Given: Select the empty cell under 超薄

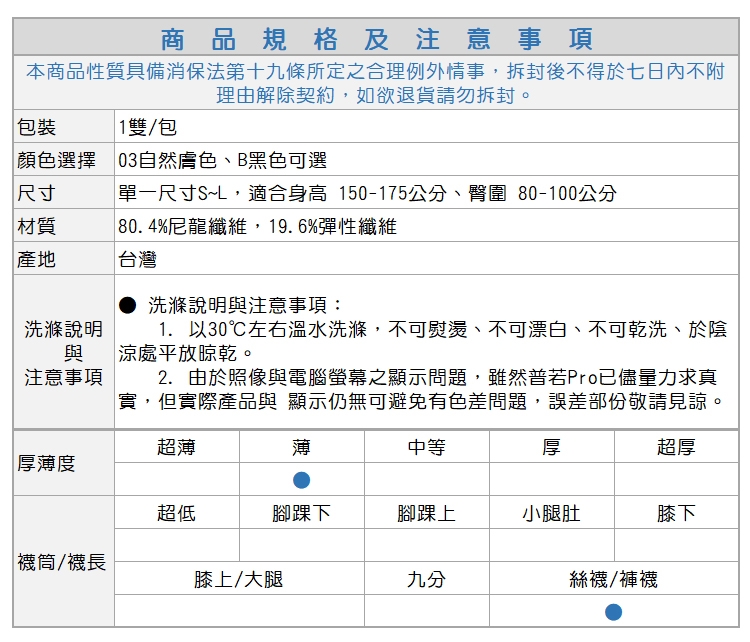Looking at the screenshot, I should 176,479.
